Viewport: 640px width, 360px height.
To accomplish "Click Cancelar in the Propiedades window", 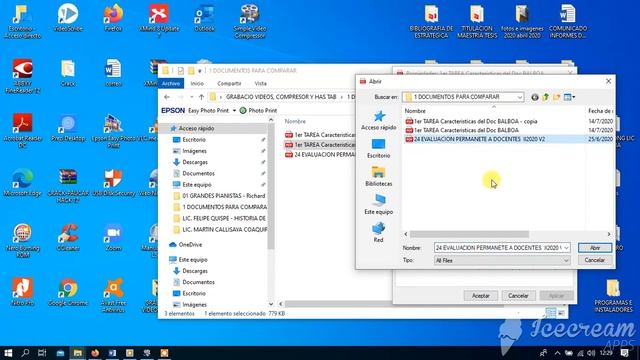I will (518, 296).
